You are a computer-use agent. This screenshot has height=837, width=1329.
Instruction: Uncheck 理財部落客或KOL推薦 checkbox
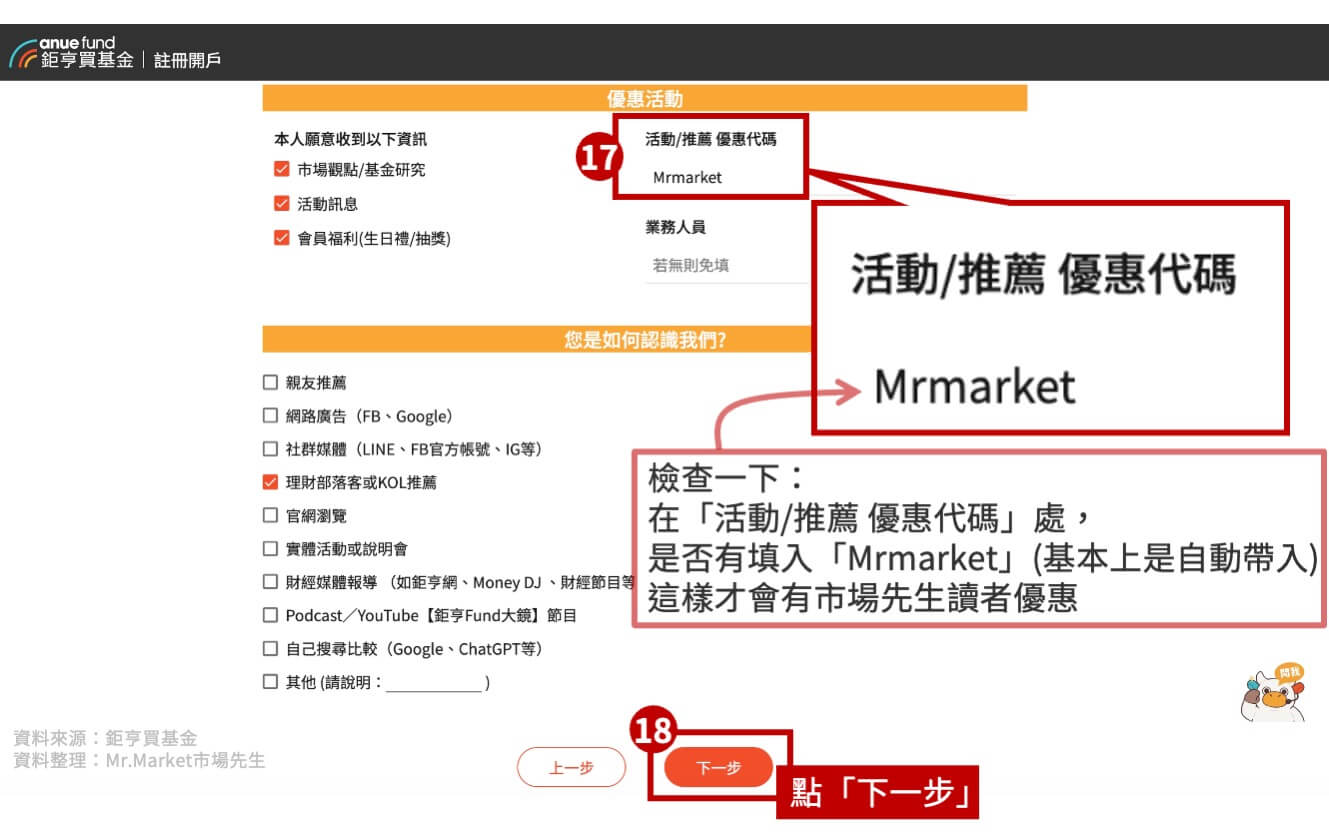tap(270, 483)
